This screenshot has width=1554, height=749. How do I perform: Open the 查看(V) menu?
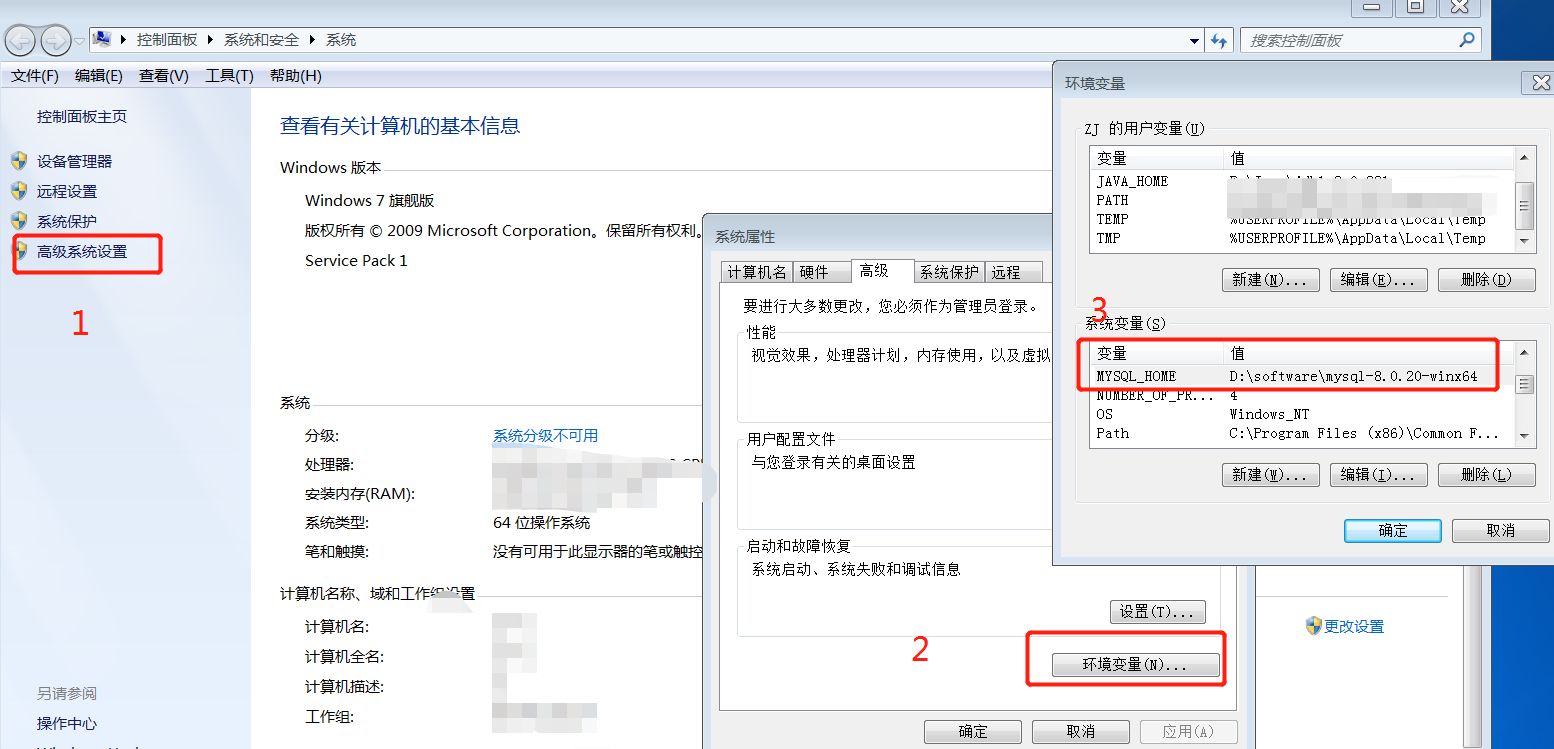pyautogui.click(x=164, y=76)
